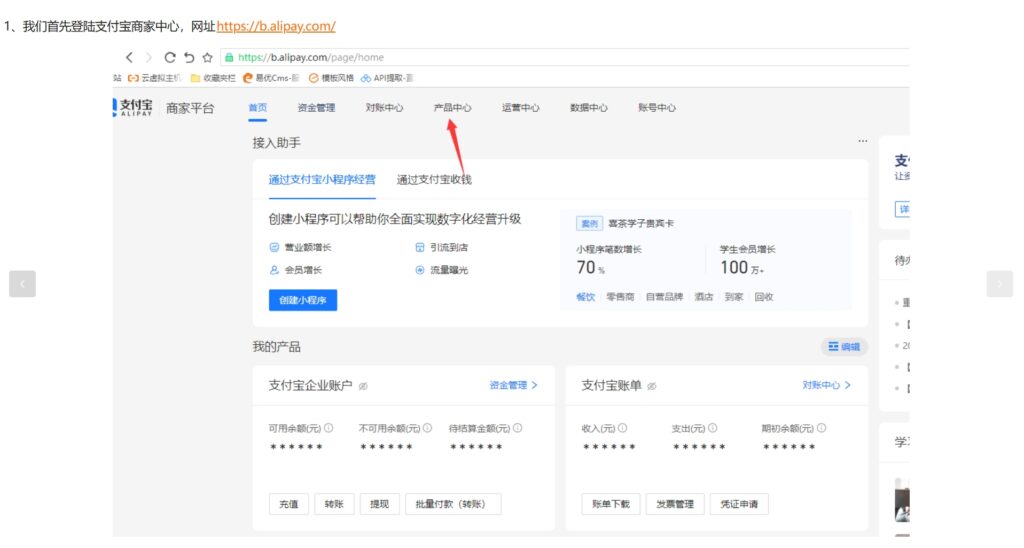
Task: Click the browser back arrow
Action: coord(129,57)
